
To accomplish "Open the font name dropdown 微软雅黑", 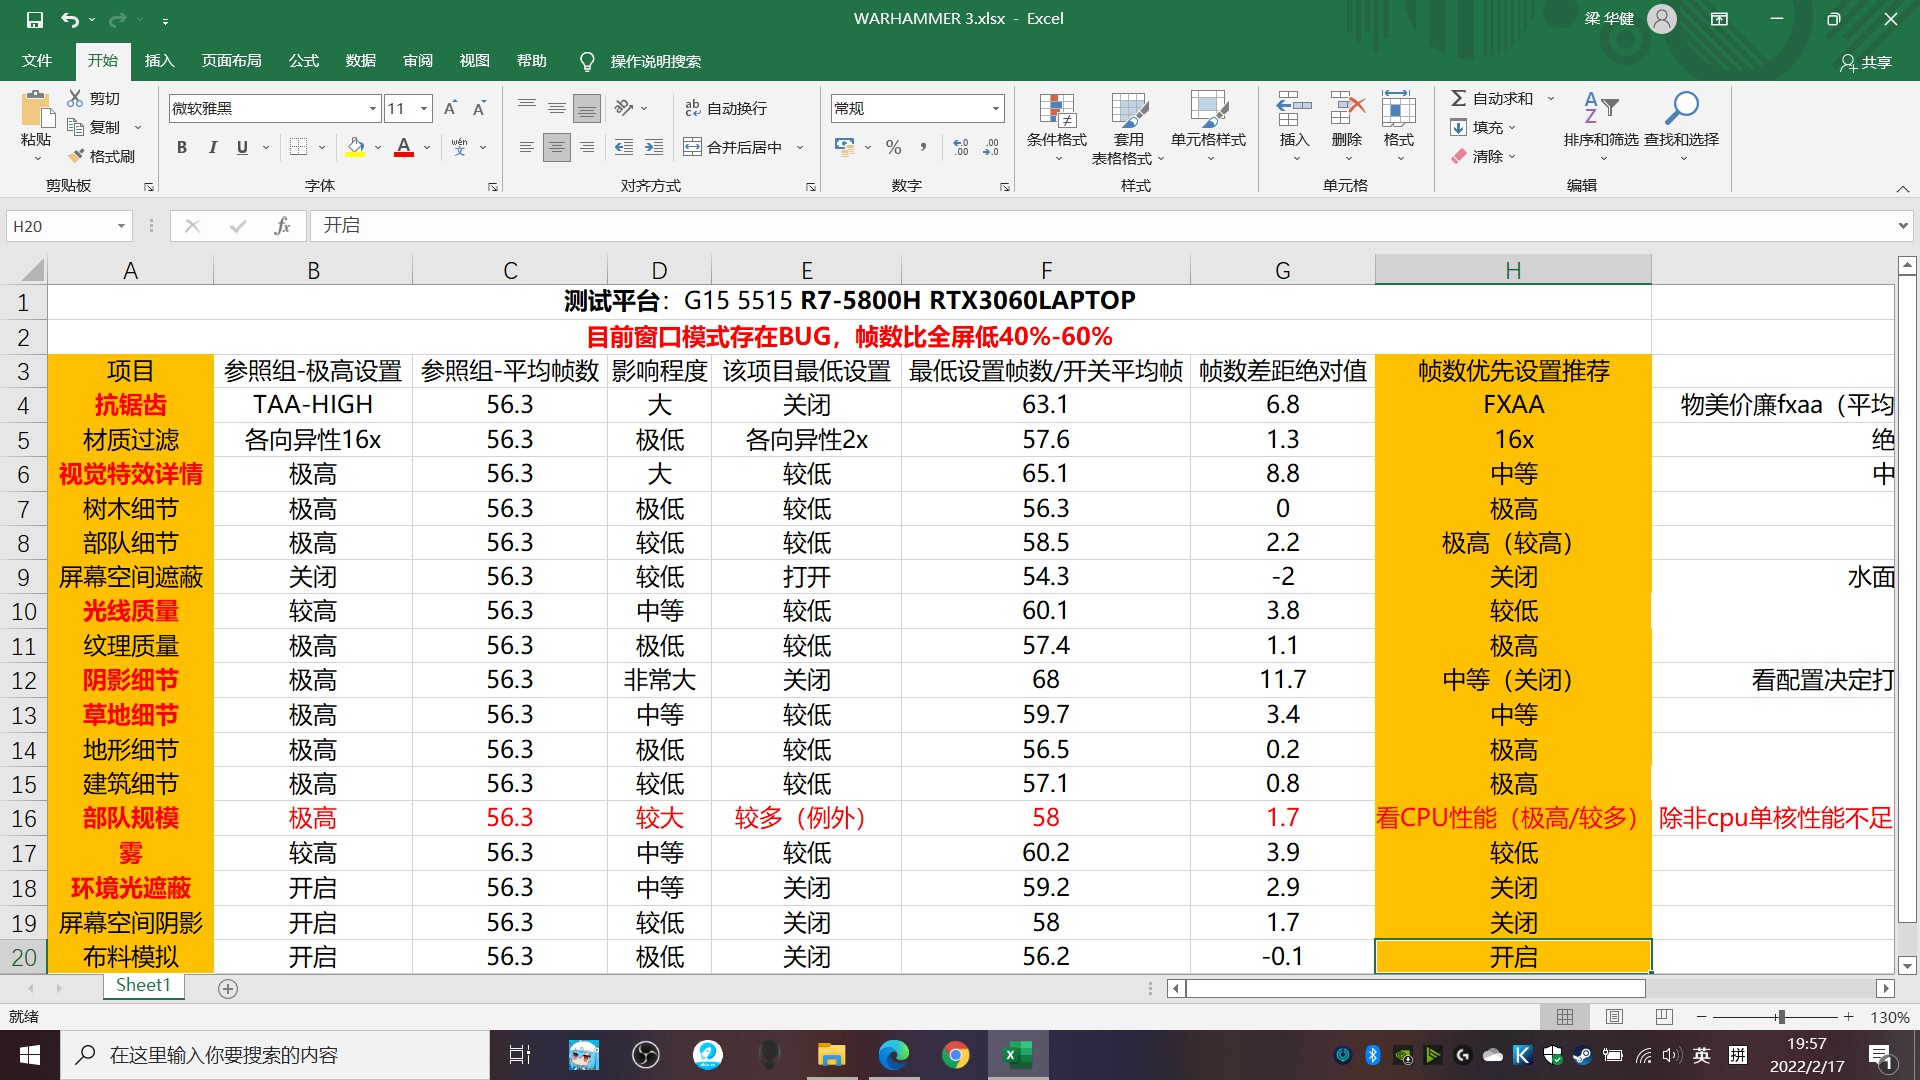I will click(373, 108).
